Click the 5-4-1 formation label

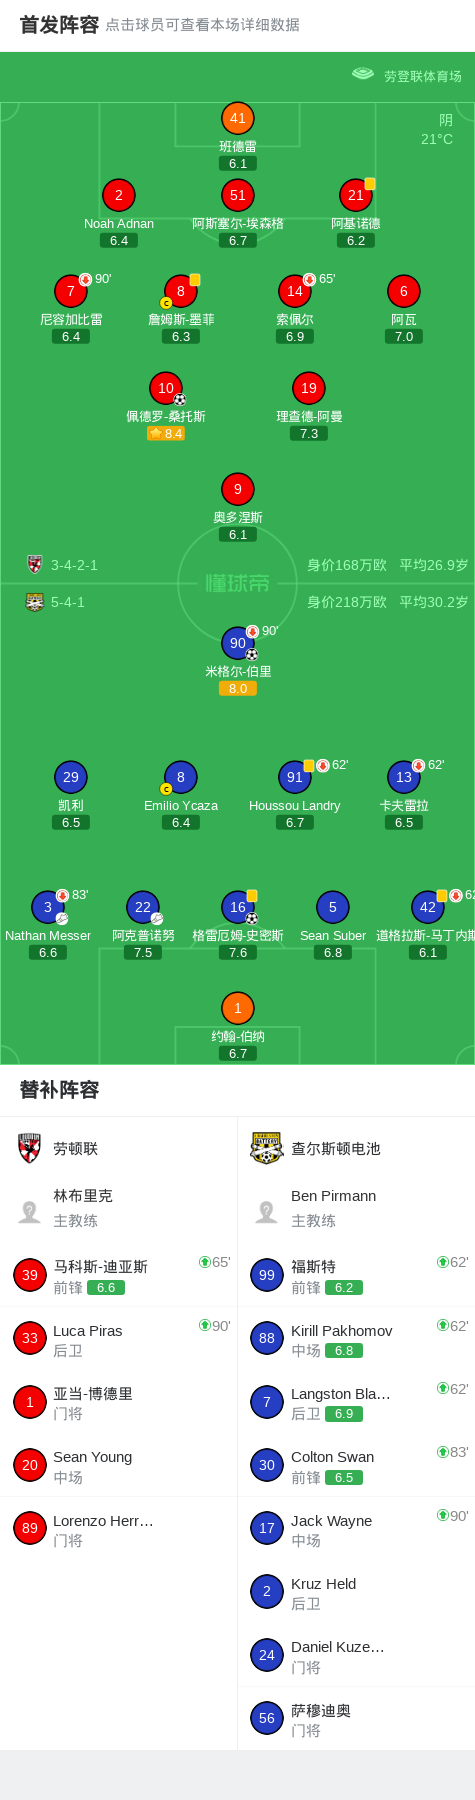point(68,602)
